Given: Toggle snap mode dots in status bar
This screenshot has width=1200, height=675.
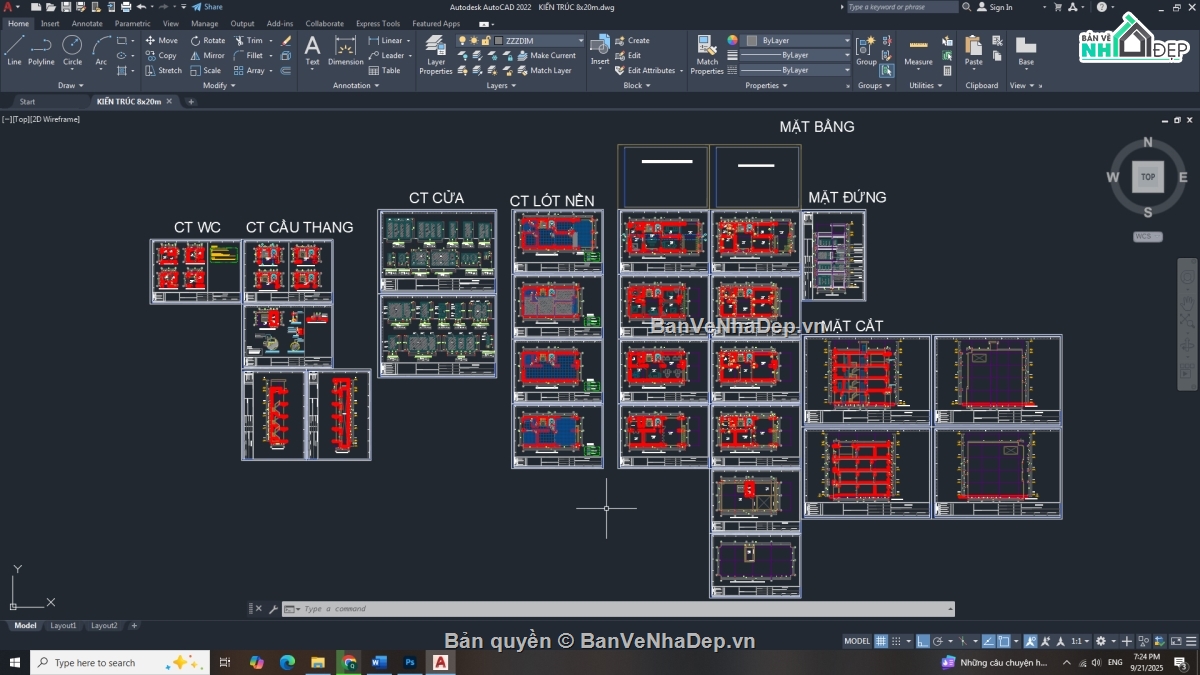Looking at the screenshot, I should 897,641.
